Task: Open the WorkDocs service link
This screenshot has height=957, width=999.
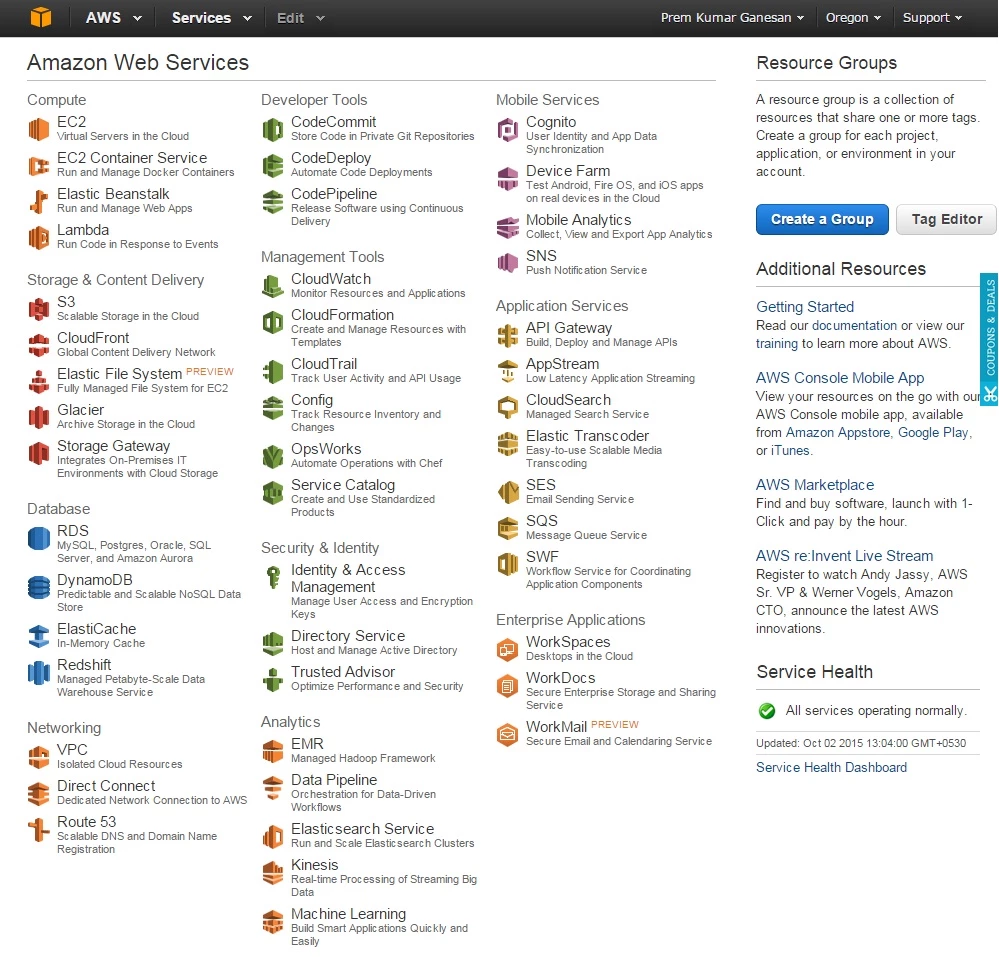Action: [561, 677]
